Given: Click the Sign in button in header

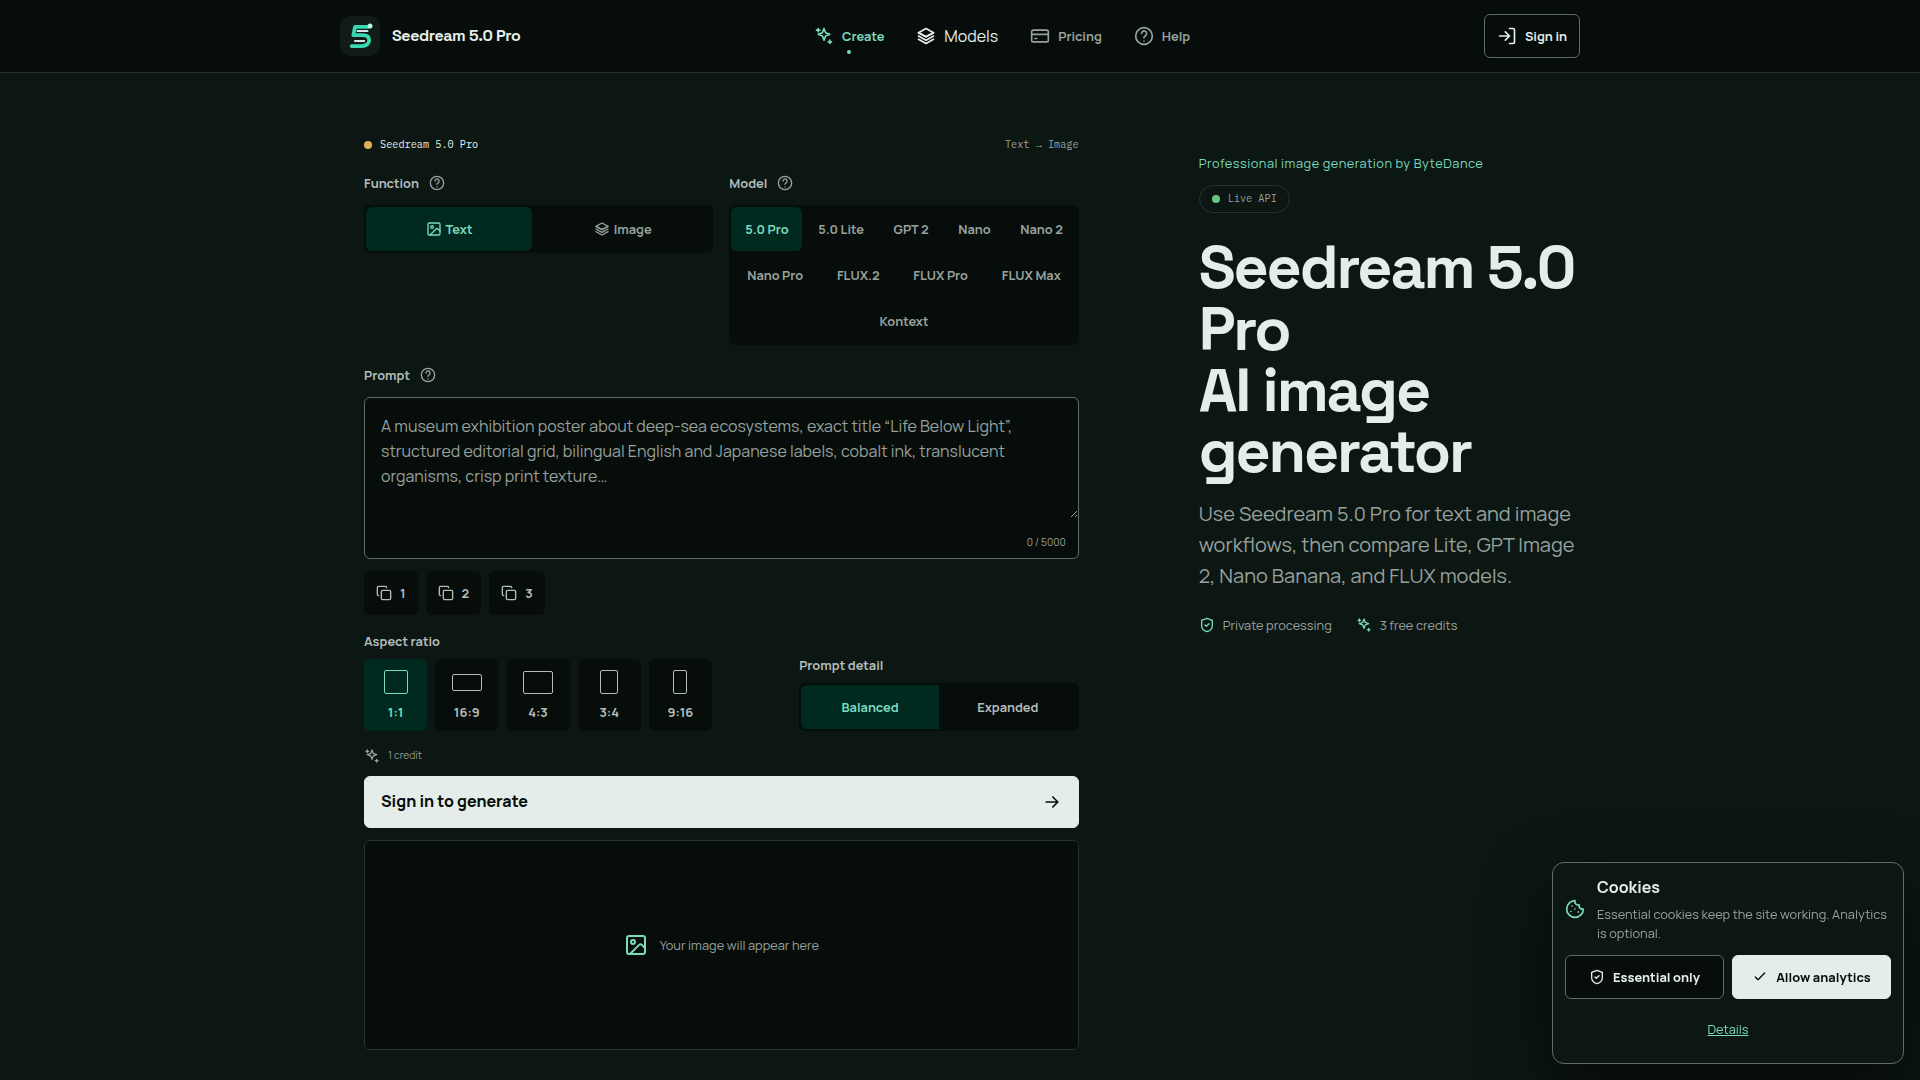Looking at the screenshot, I should (x=1532, y=36).
